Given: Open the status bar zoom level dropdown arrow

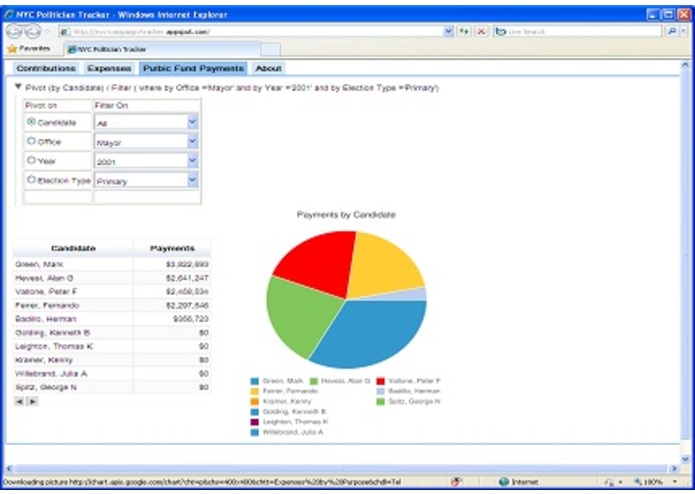Looking at the screenshot, I should (x=675, y=482).
